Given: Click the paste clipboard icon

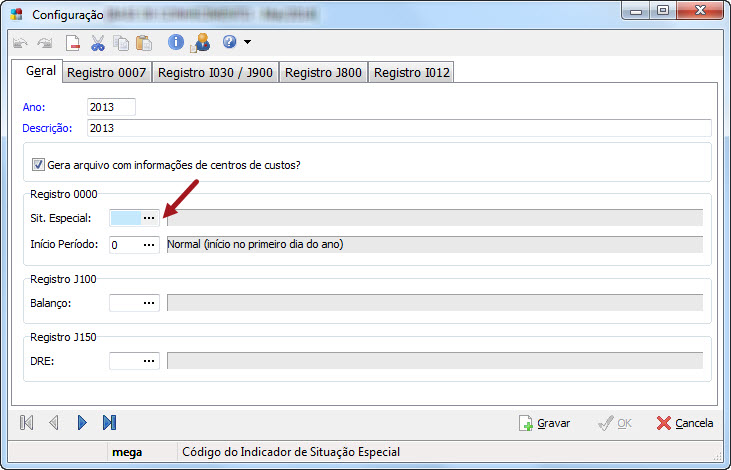Looking at the screenshot, I should coord(144,42).
